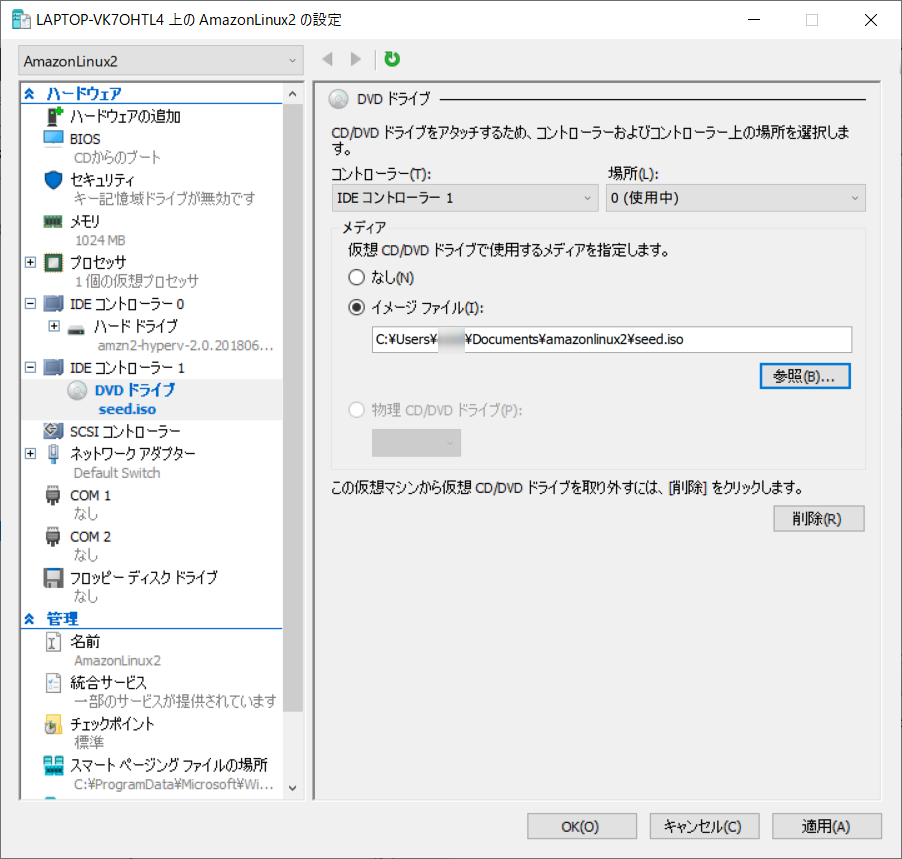Select the イメージ ファイル(I) radio button
This screenshot has height=859, width=902.
[x=357, y=307]
